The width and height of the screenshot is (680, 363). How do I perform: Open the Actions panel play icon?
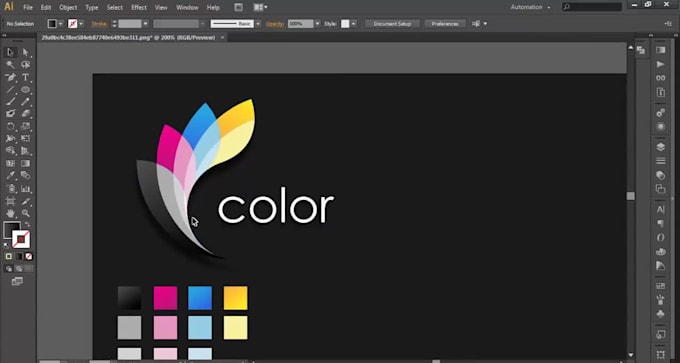[x=660, y=64]
